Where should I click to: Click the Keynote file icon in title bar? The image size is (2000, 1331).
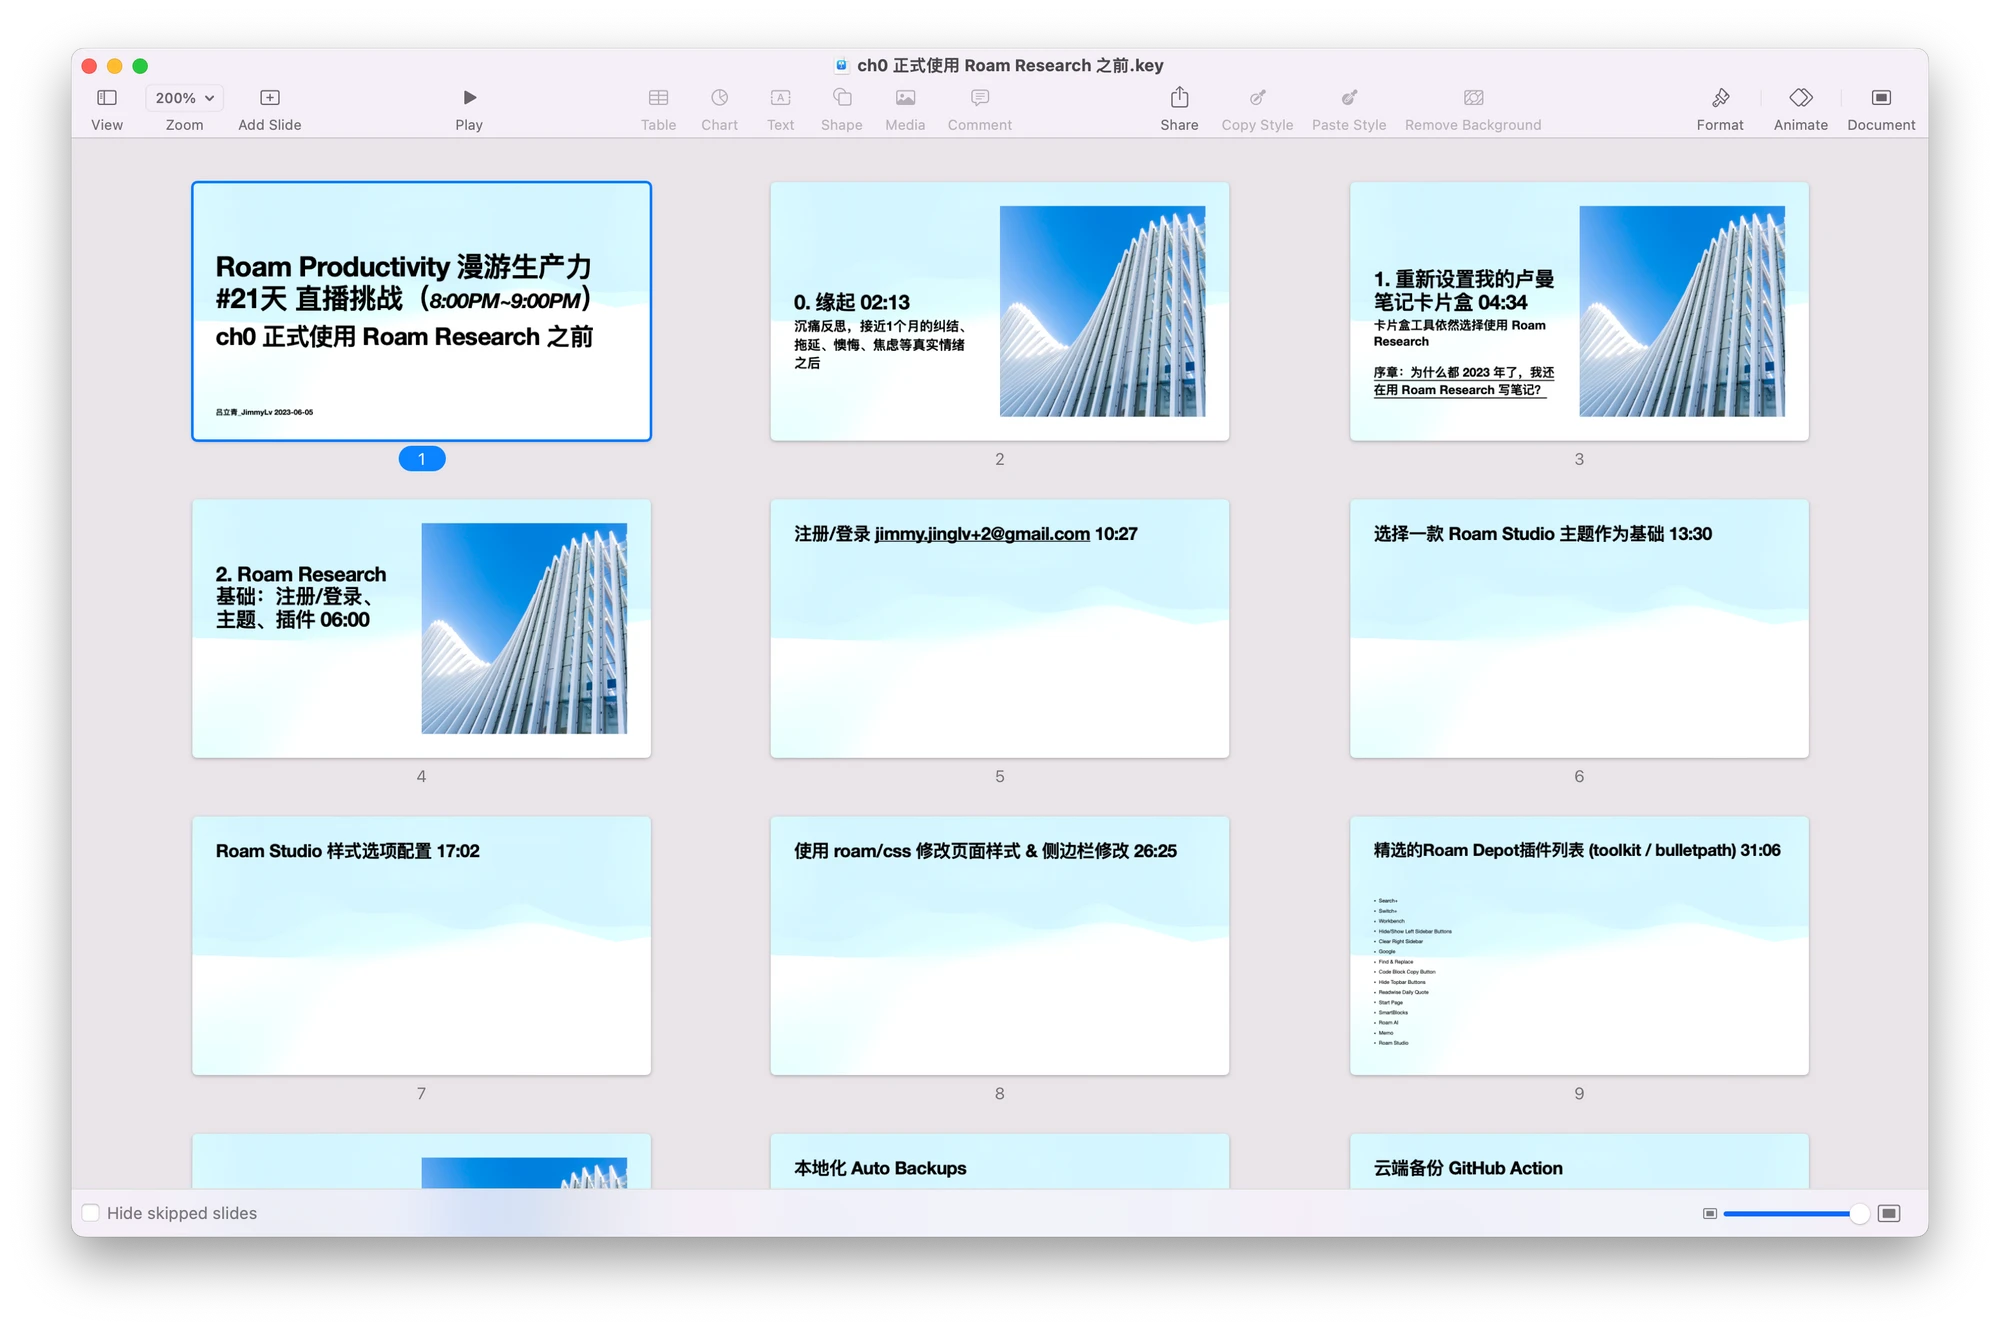(841, 65)
